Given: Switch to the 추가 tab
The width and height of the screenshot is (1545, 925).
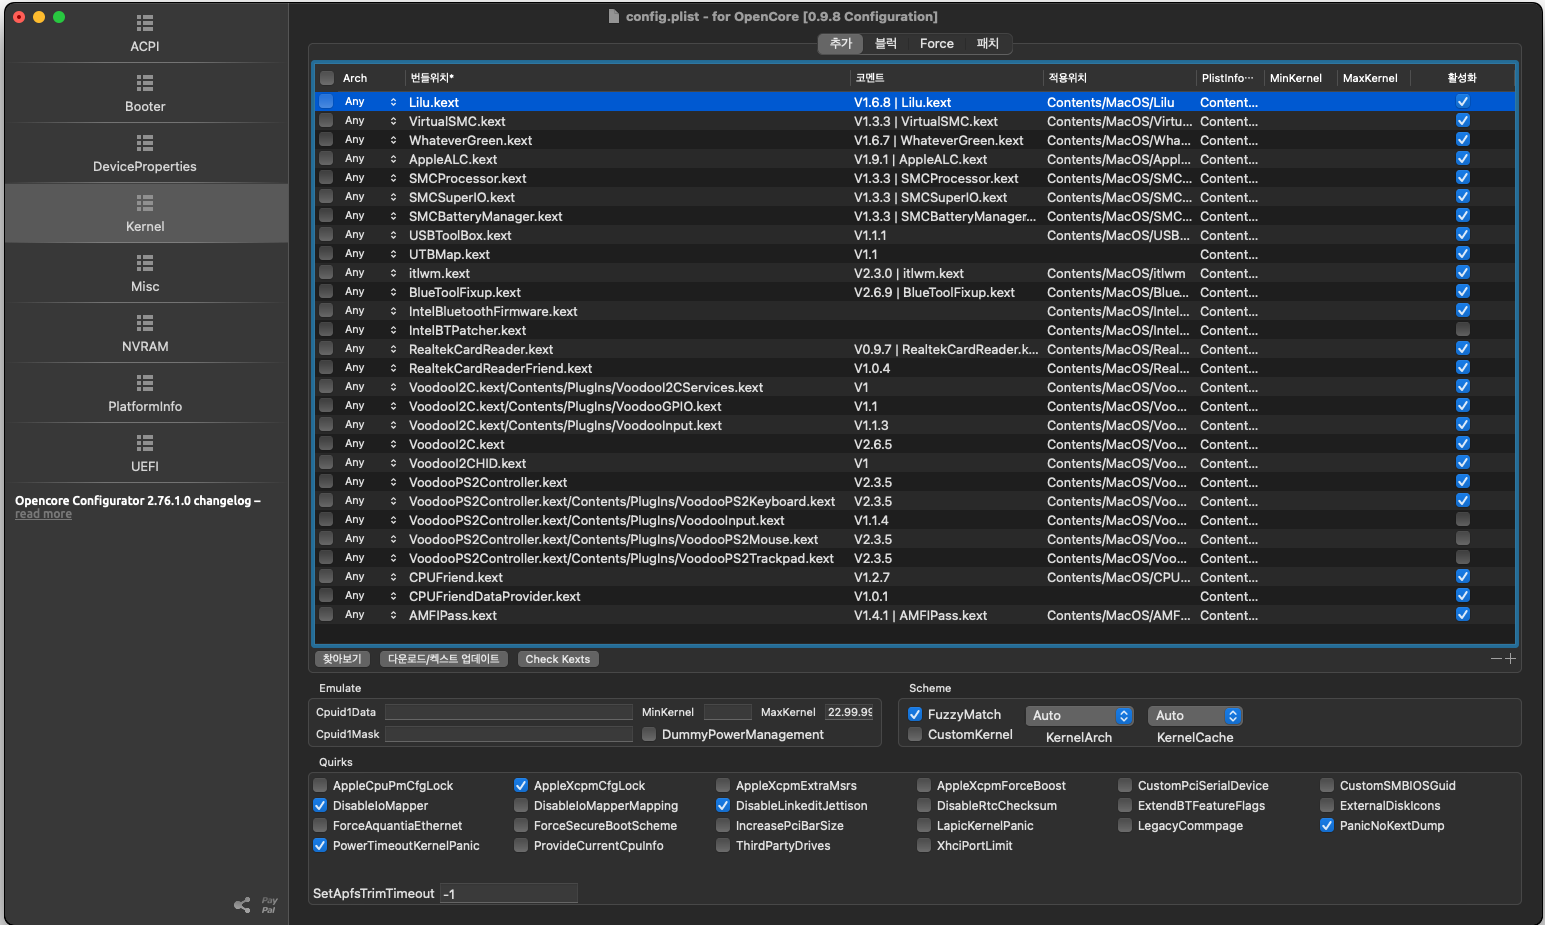Looking at the screenshot, I should (x=840, y=43).
